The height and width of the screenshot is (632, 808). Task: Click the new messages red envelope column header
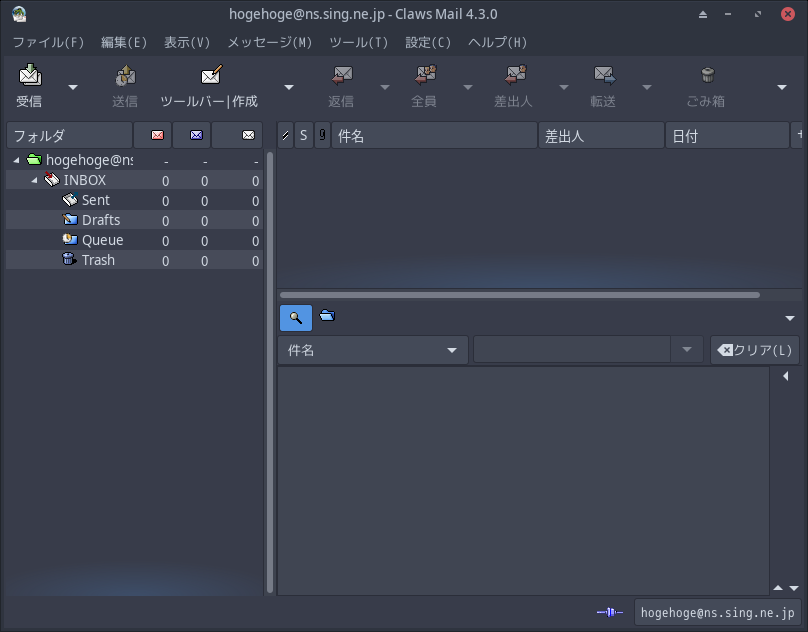click(x=153, y=135)
